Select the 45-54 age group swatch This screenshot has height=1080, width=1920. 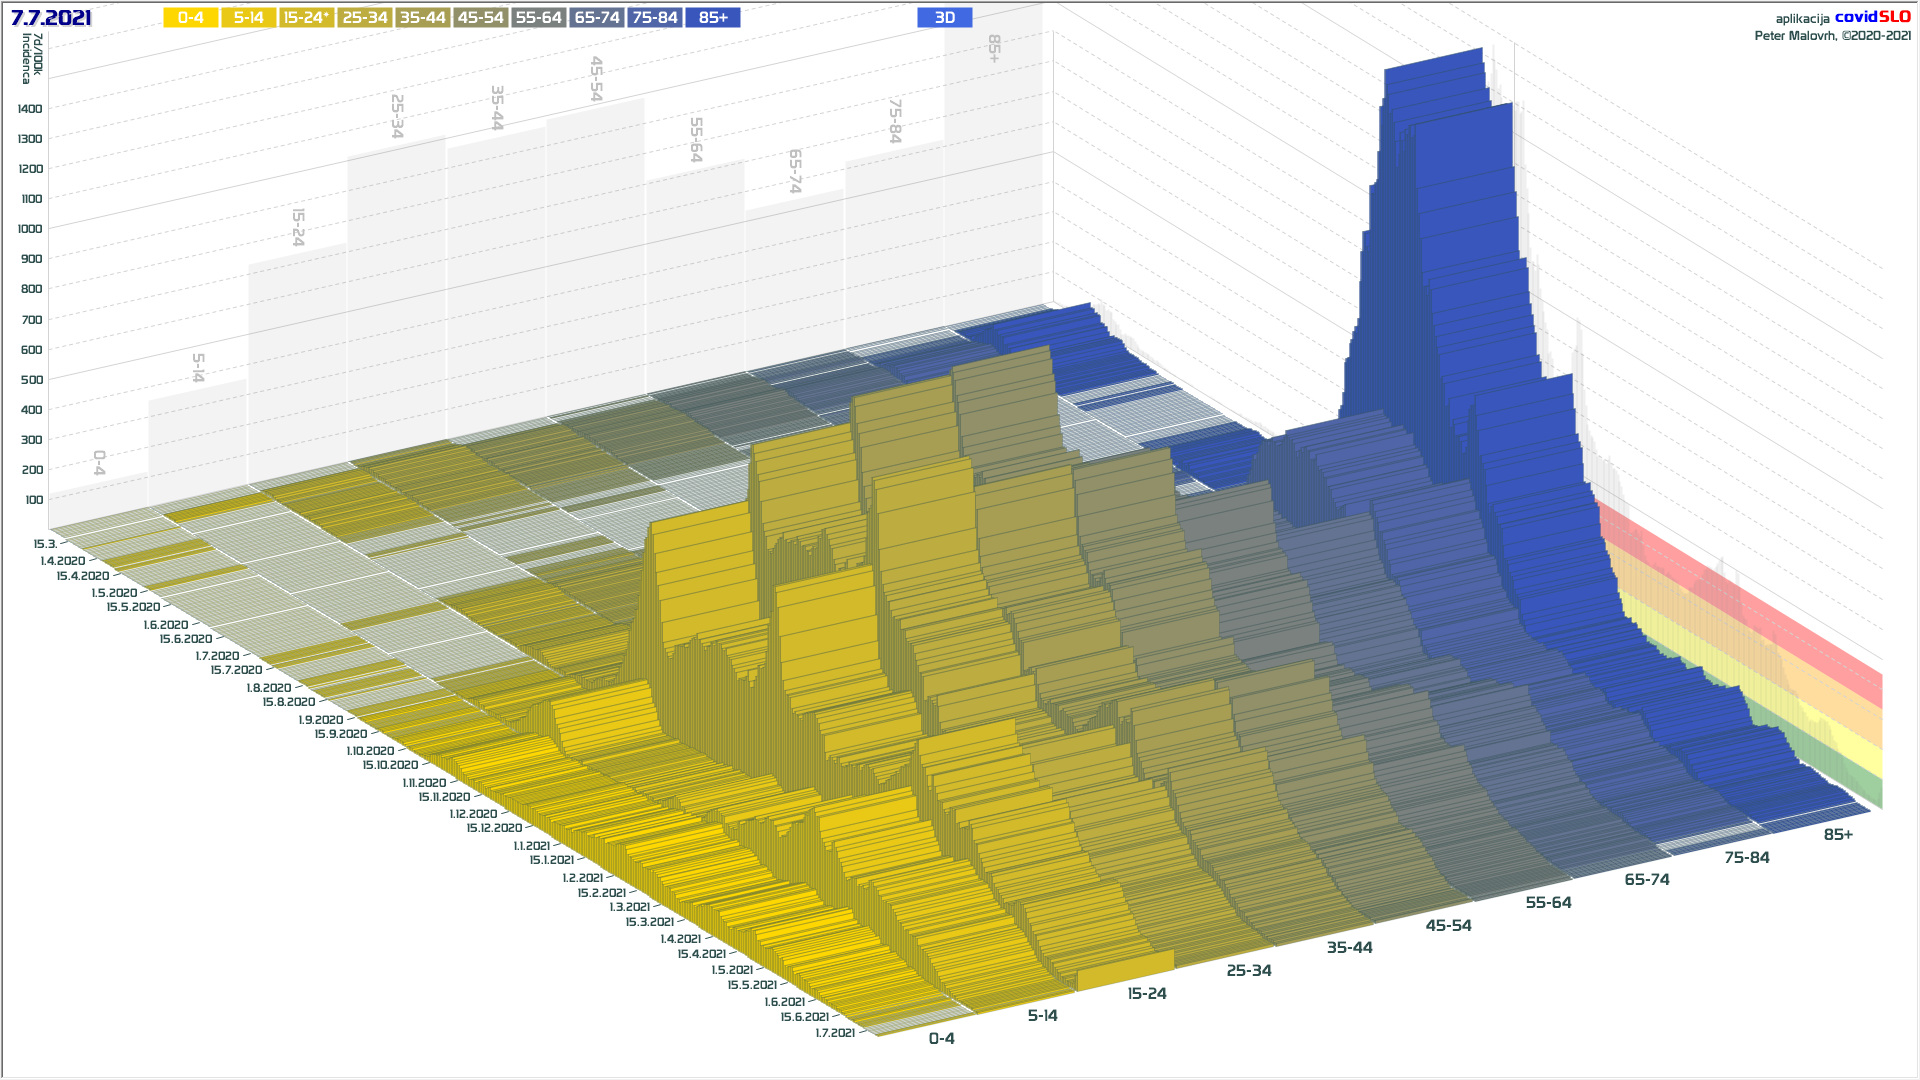481,18
